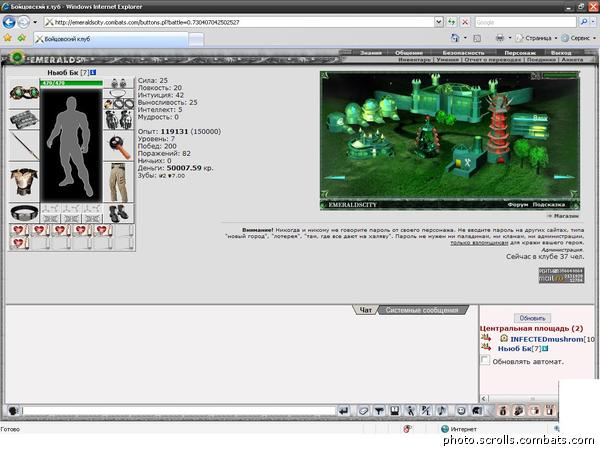Click the chat filter funnel icon
This screenshot has width=600, height=450.
379,411
